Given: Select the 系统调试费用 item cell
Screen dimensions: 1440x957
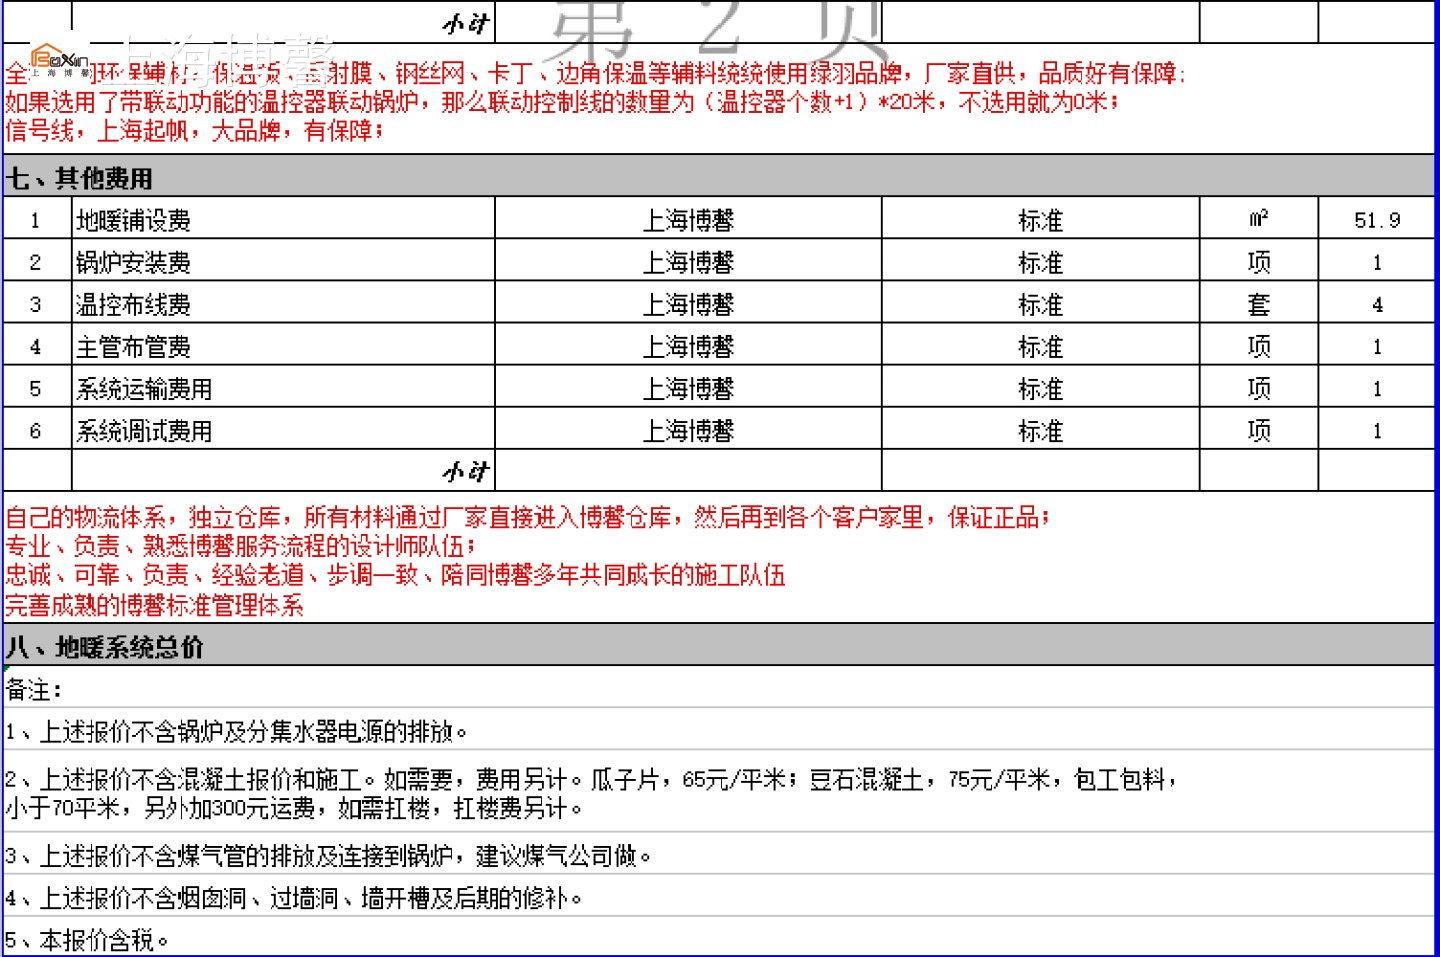Looking at the screenshot, I should pyautogui.click(x=283, y=431).
